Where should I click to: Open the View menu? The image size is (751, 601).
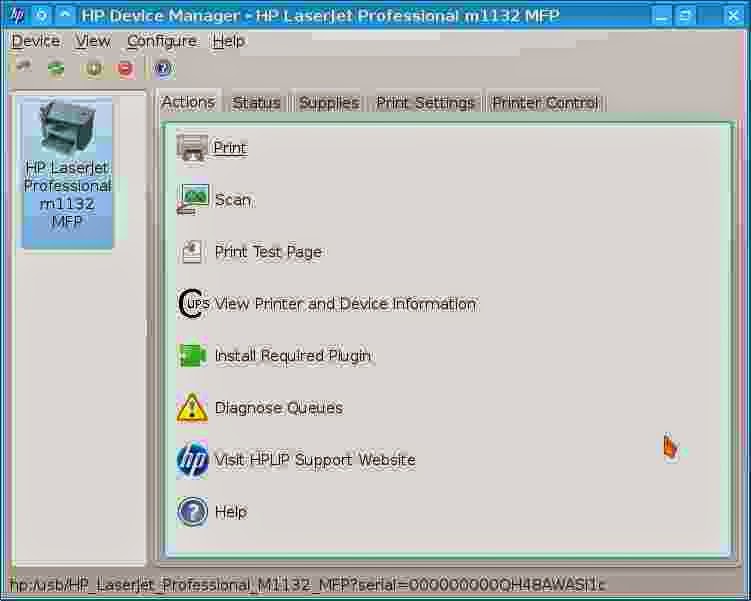(92, 41)
